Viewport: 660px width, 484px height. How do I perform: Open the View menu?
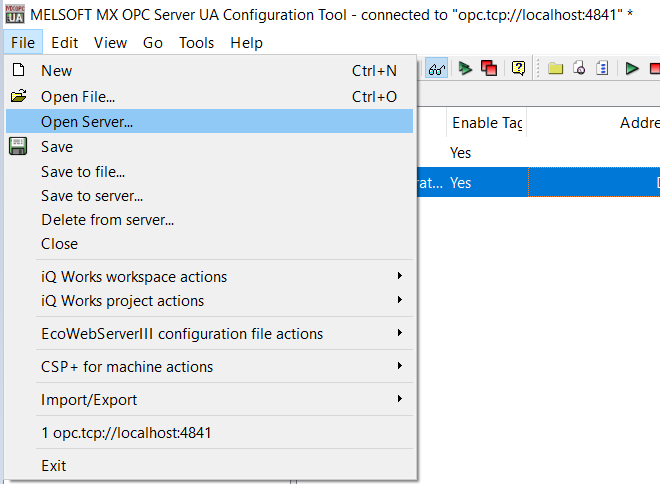[110, 43]
